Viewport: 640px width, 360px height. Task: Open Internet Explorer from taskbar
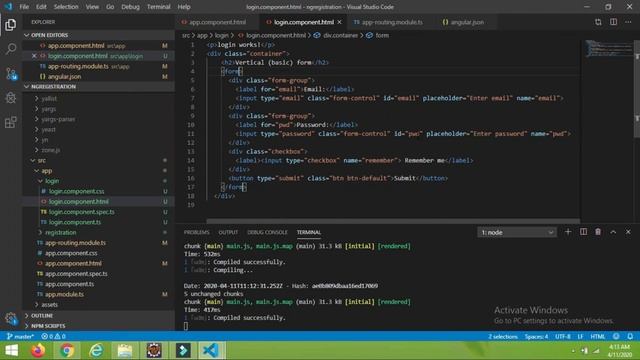click(96, 351)
